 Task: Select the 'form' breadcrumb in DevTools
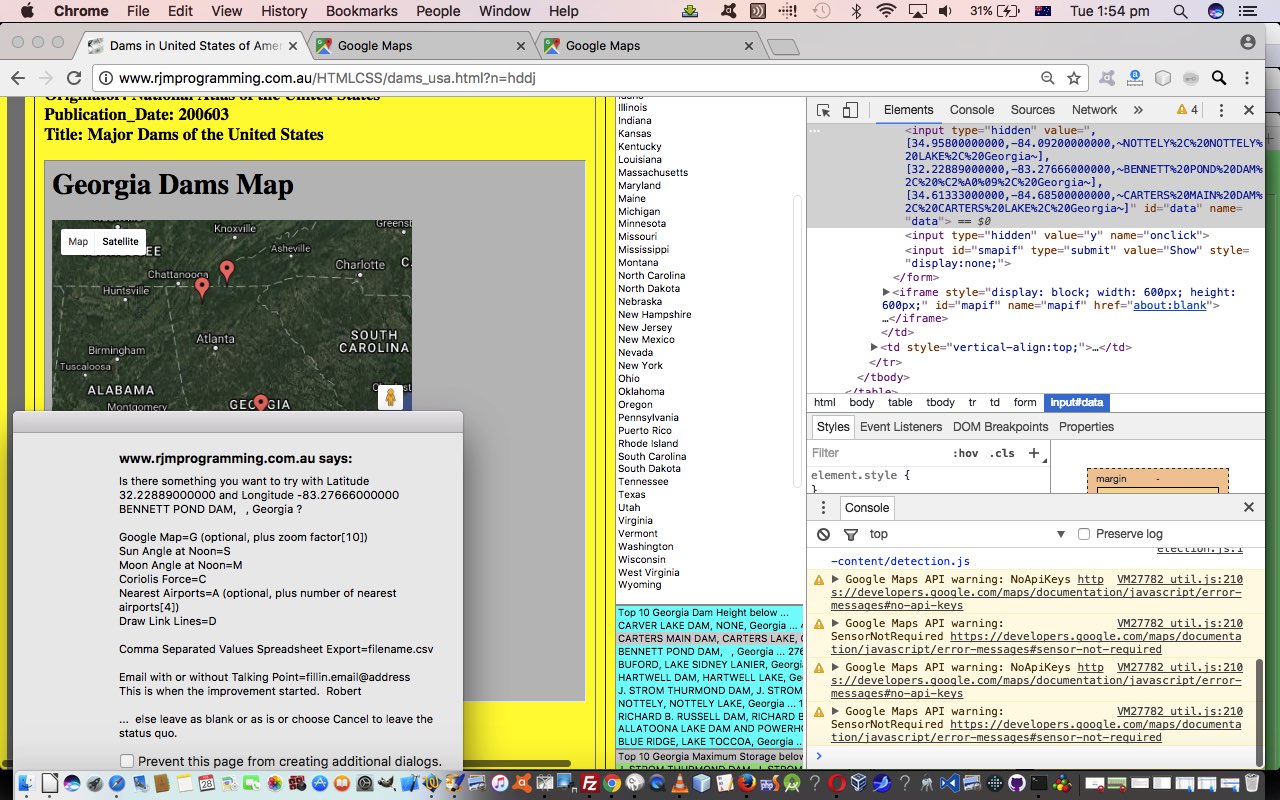(1025, 403)
